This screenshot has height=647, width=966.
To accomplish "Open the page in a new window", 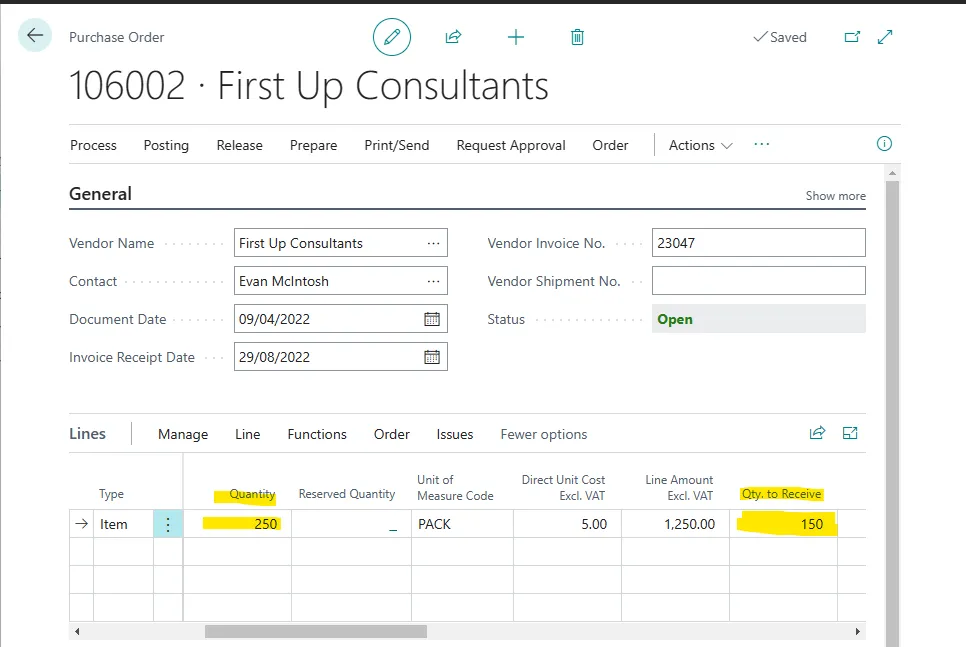I will click(x=852, y=37).
